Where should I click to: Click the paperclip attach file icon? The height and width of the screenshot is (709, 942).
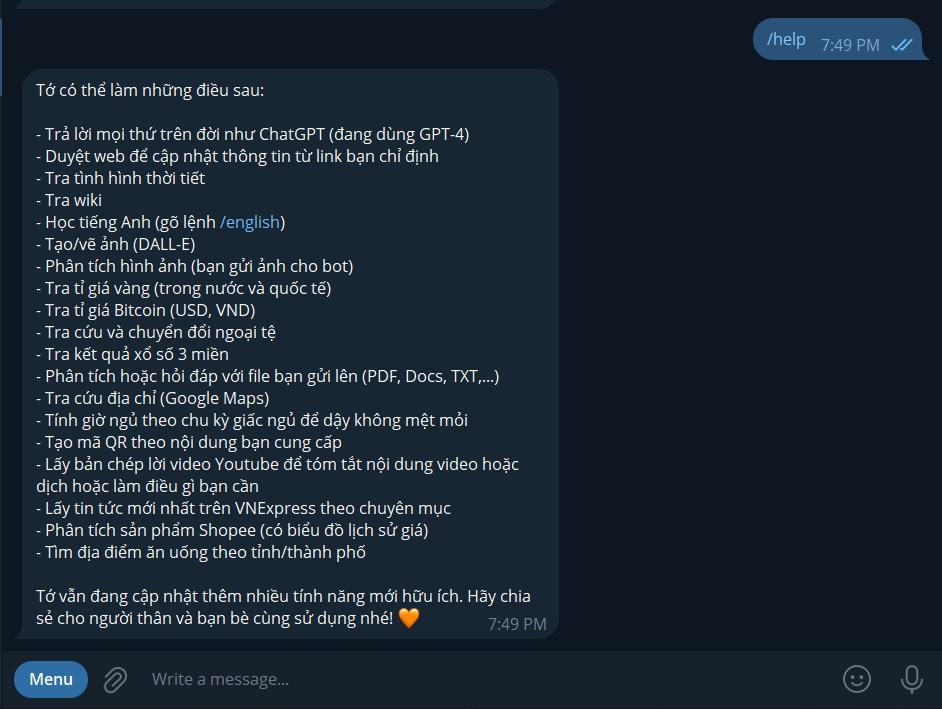[x=115, y=680]
